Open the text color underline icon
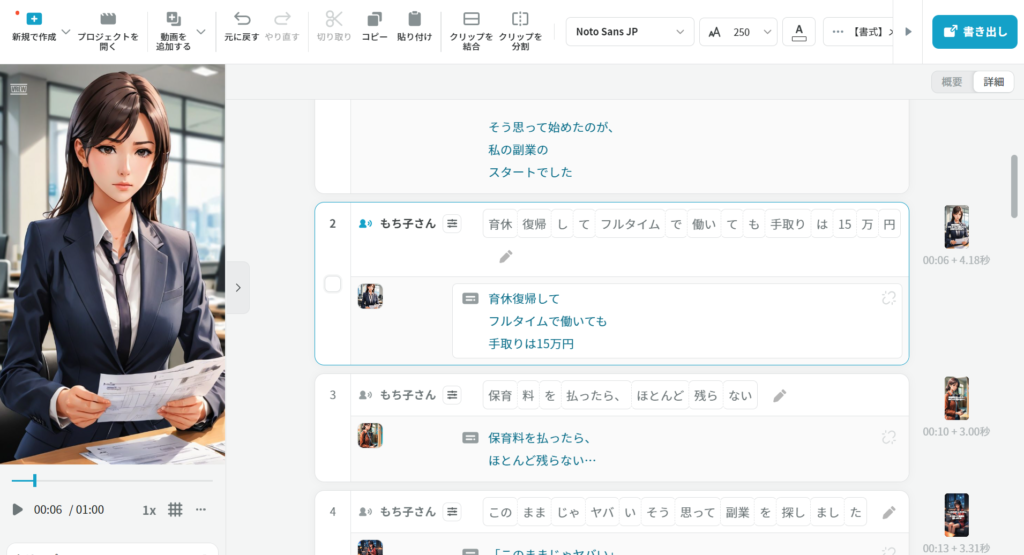 (798, 32)
